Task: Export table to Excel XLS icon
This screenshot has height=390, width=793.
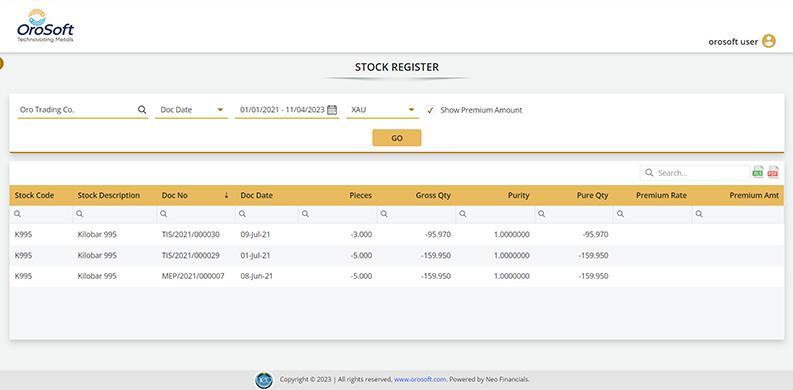Action: pyautogui.click(x=758, y=172)
